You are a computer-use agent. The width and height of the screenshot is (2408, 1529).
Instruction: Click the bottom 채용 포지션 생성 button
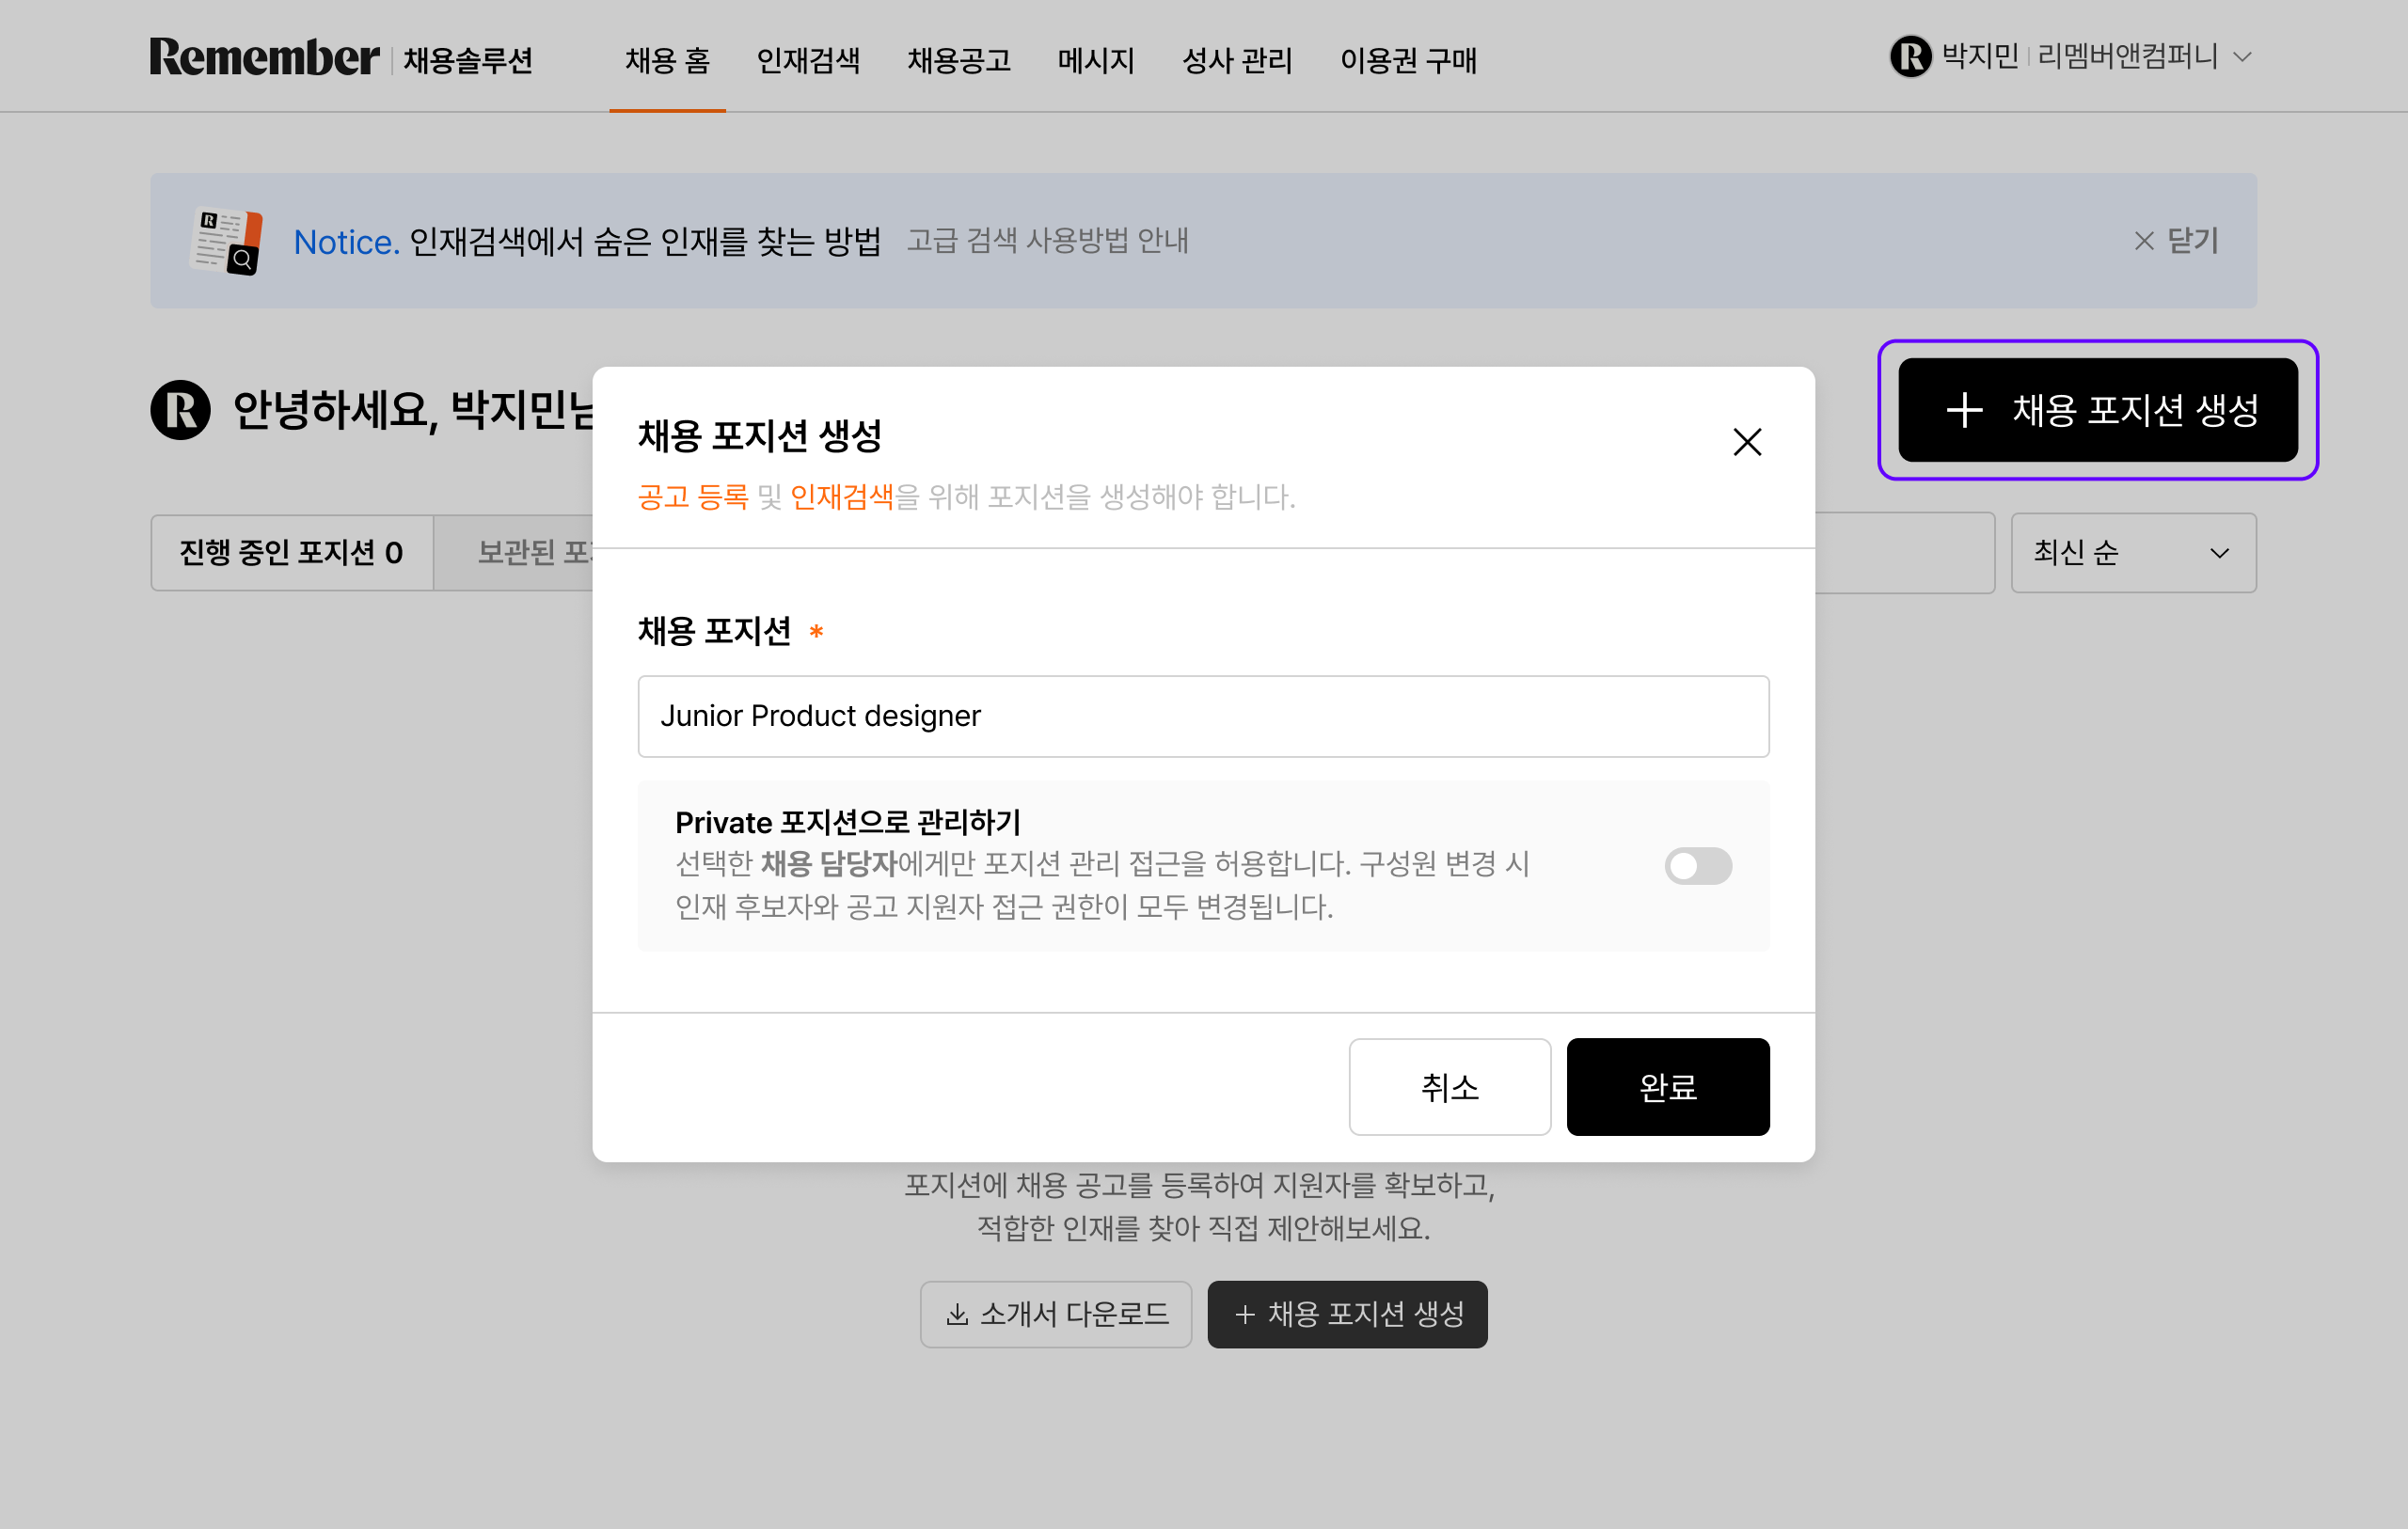tap(1347, 1314)
